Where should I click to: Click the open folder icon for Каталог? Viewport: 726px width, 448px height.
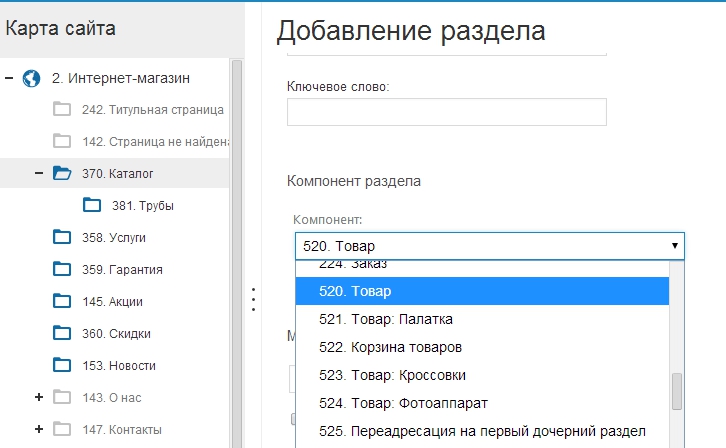(x=62, y=173)
